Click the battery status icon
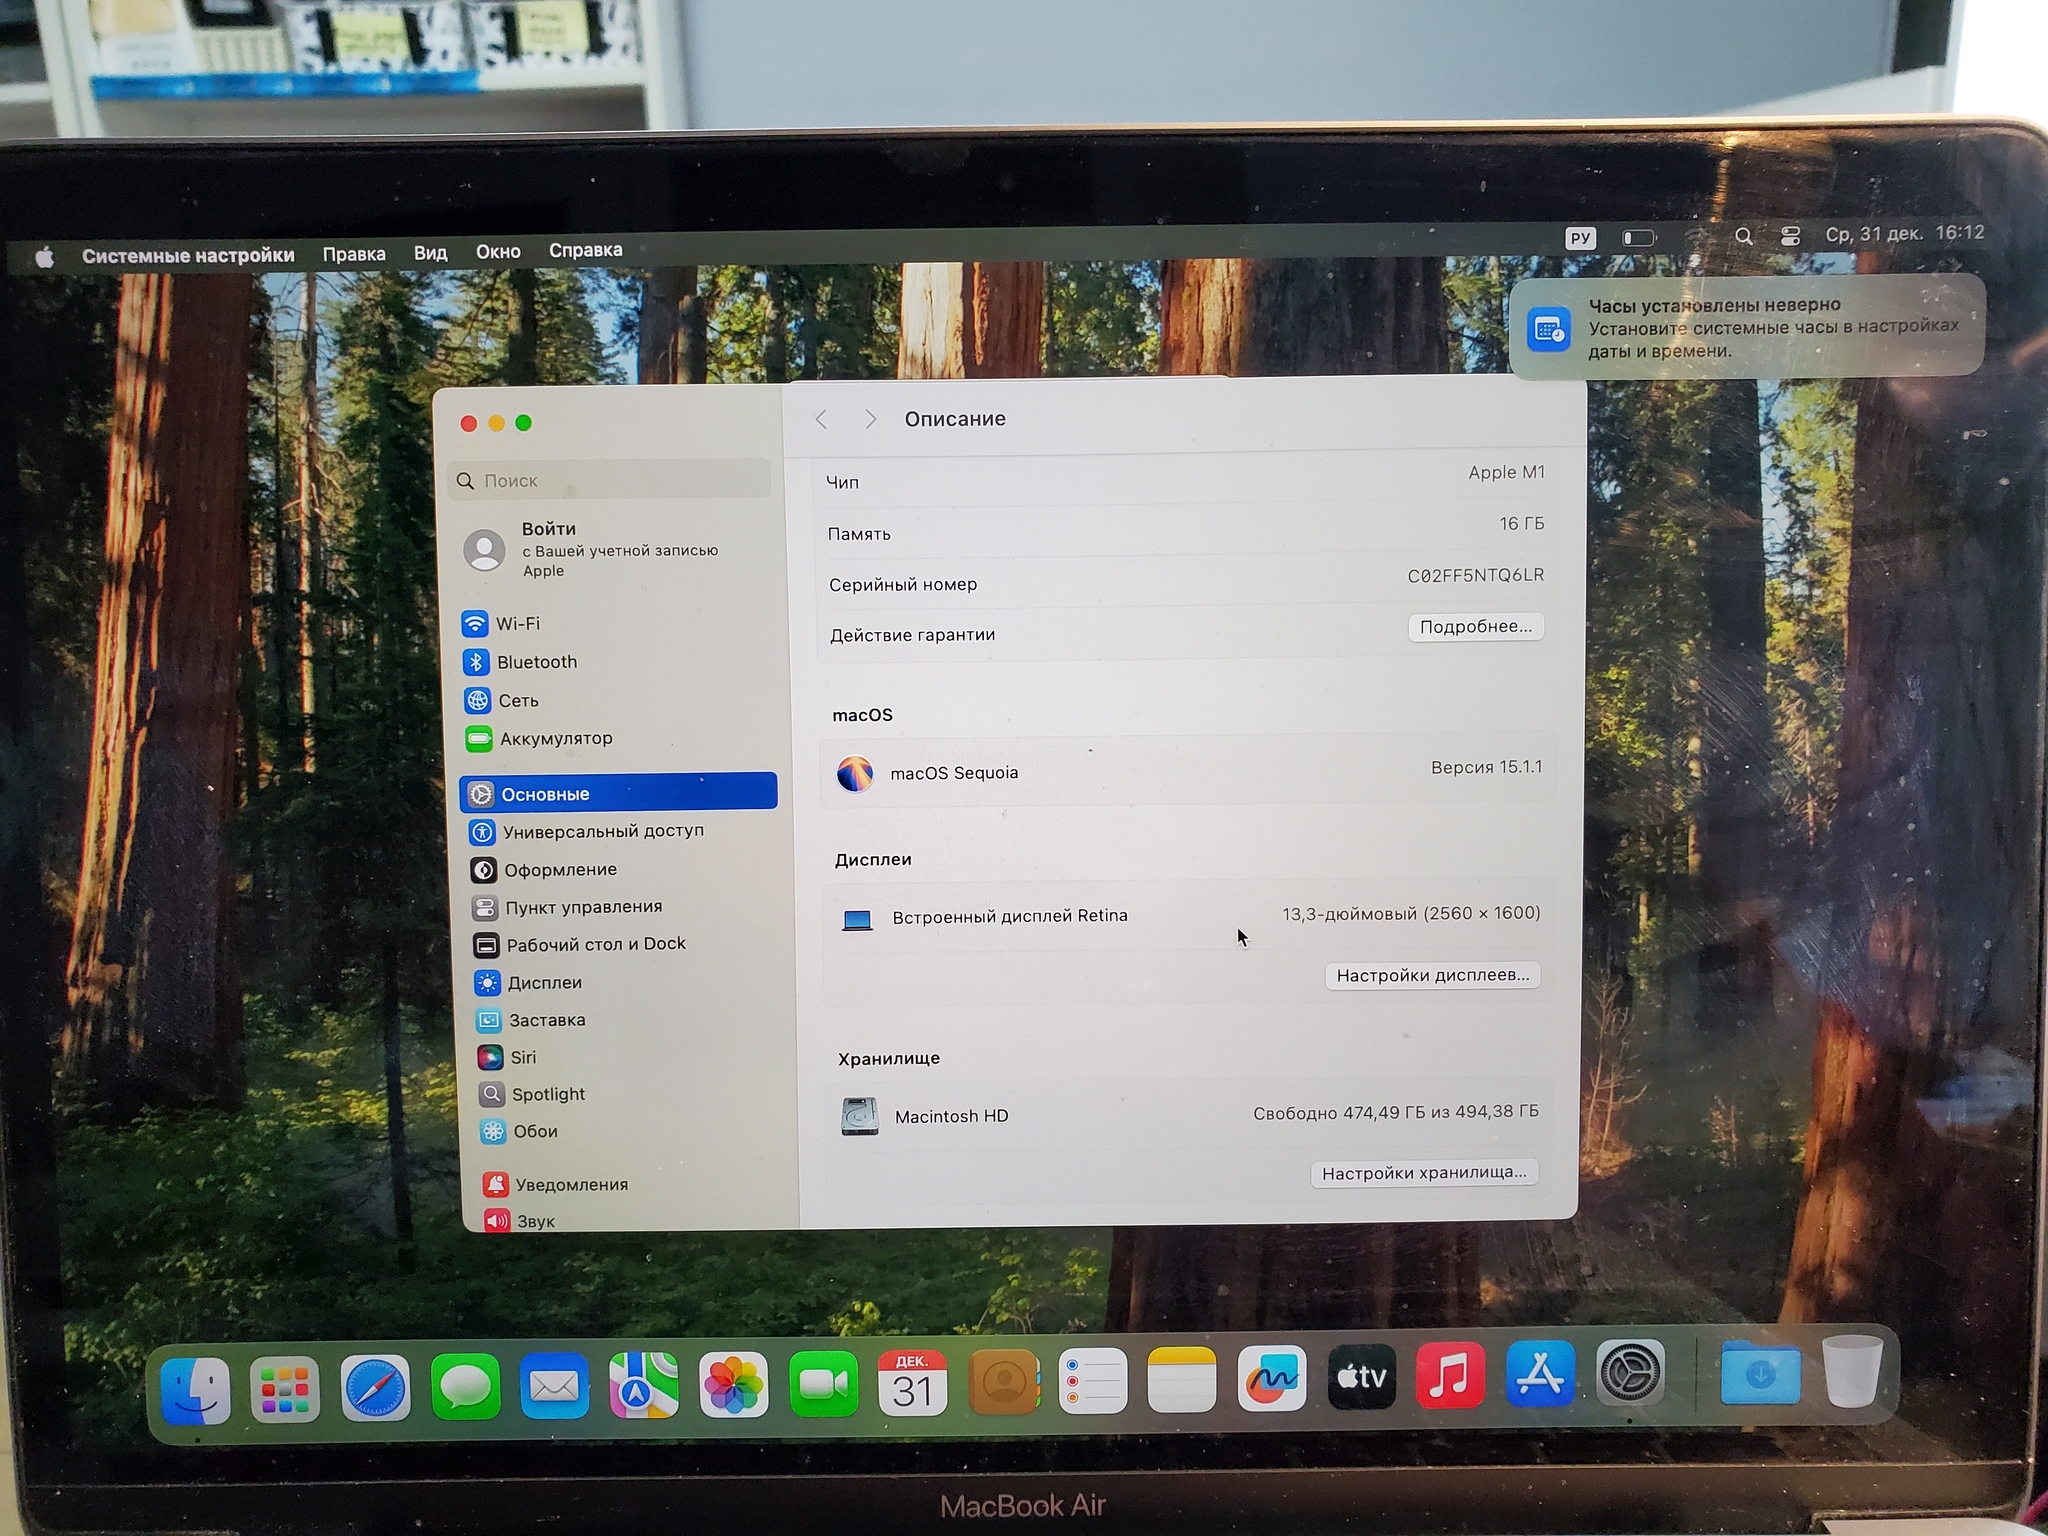 coord(1639,238)
